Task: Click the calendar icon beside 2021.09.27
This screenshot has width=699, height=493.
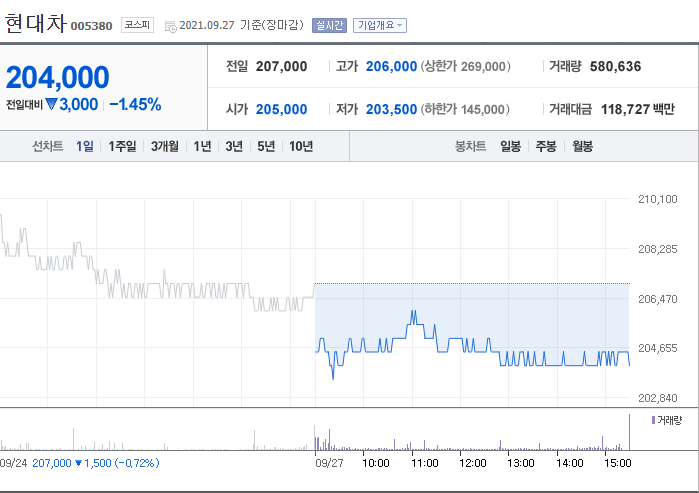Action: [170, 26]
